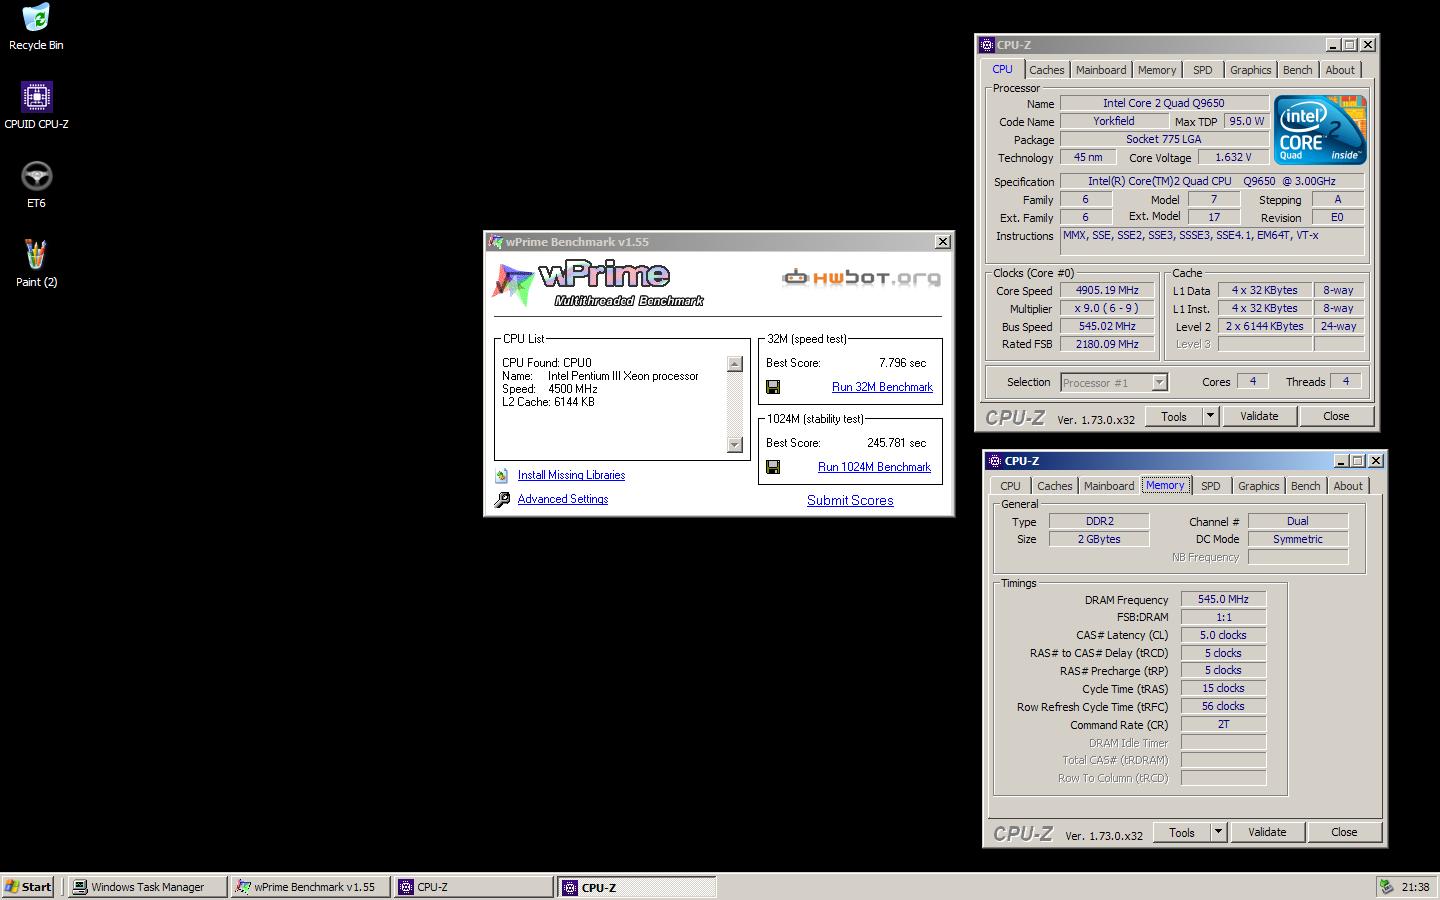
Task: Click the hwbot.org logo in wPrime
Action: 861,277
